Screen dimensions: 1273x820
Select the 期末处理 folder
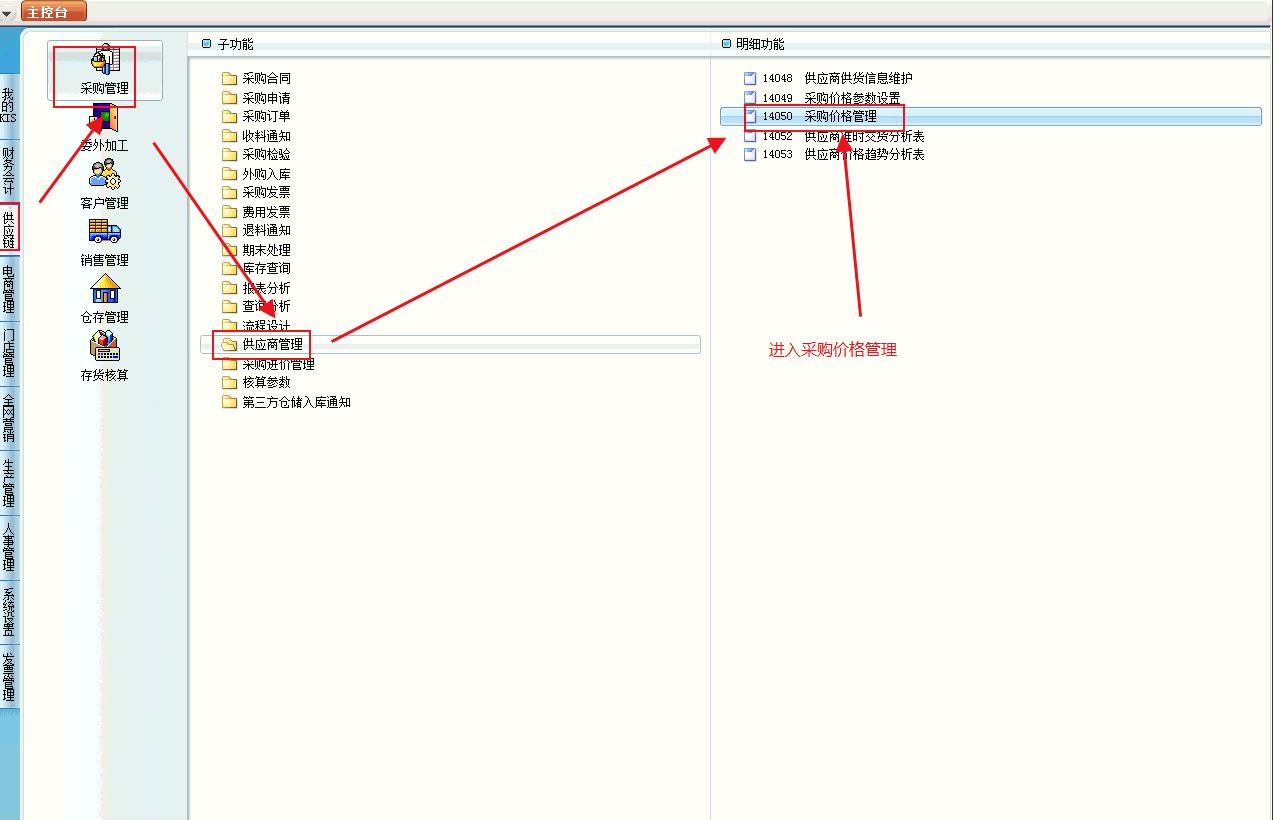[256, 250]
